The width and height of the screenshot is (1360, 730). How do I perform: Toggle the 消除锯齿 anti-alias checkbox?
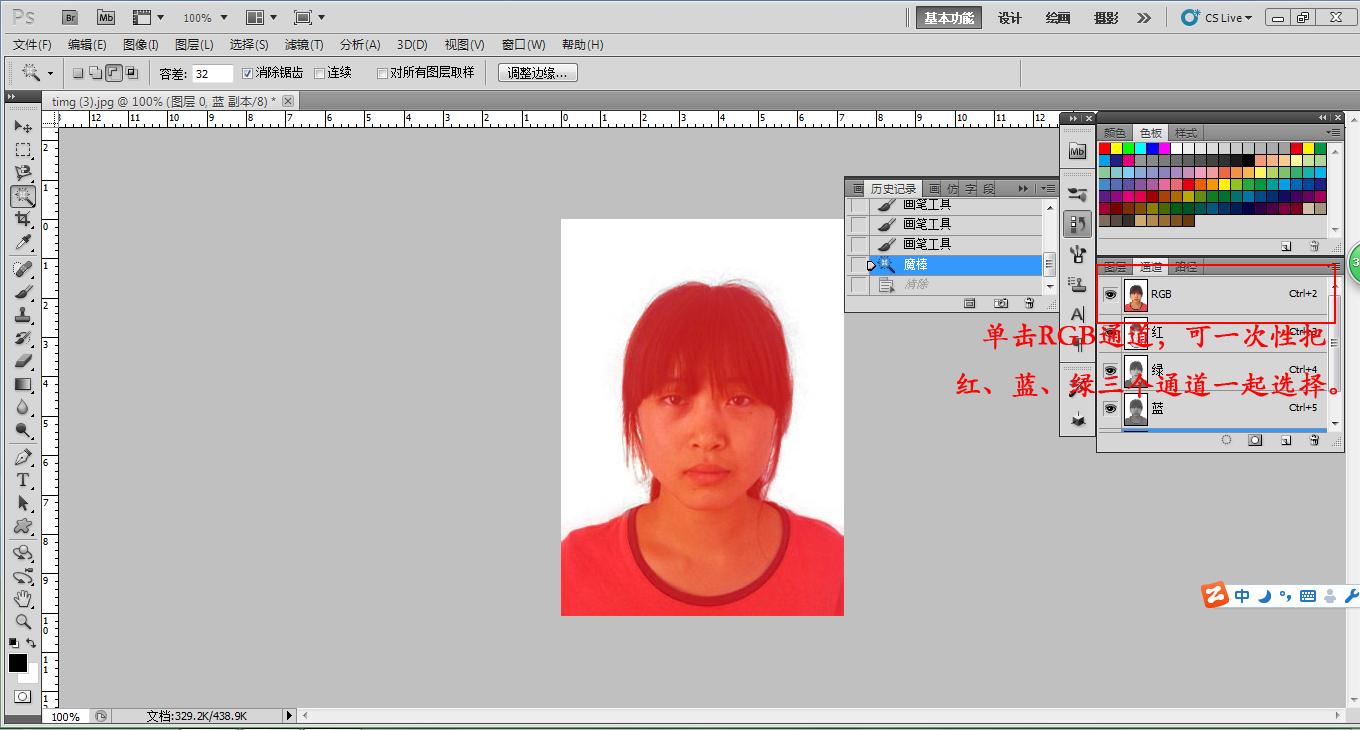pos(248,73)
